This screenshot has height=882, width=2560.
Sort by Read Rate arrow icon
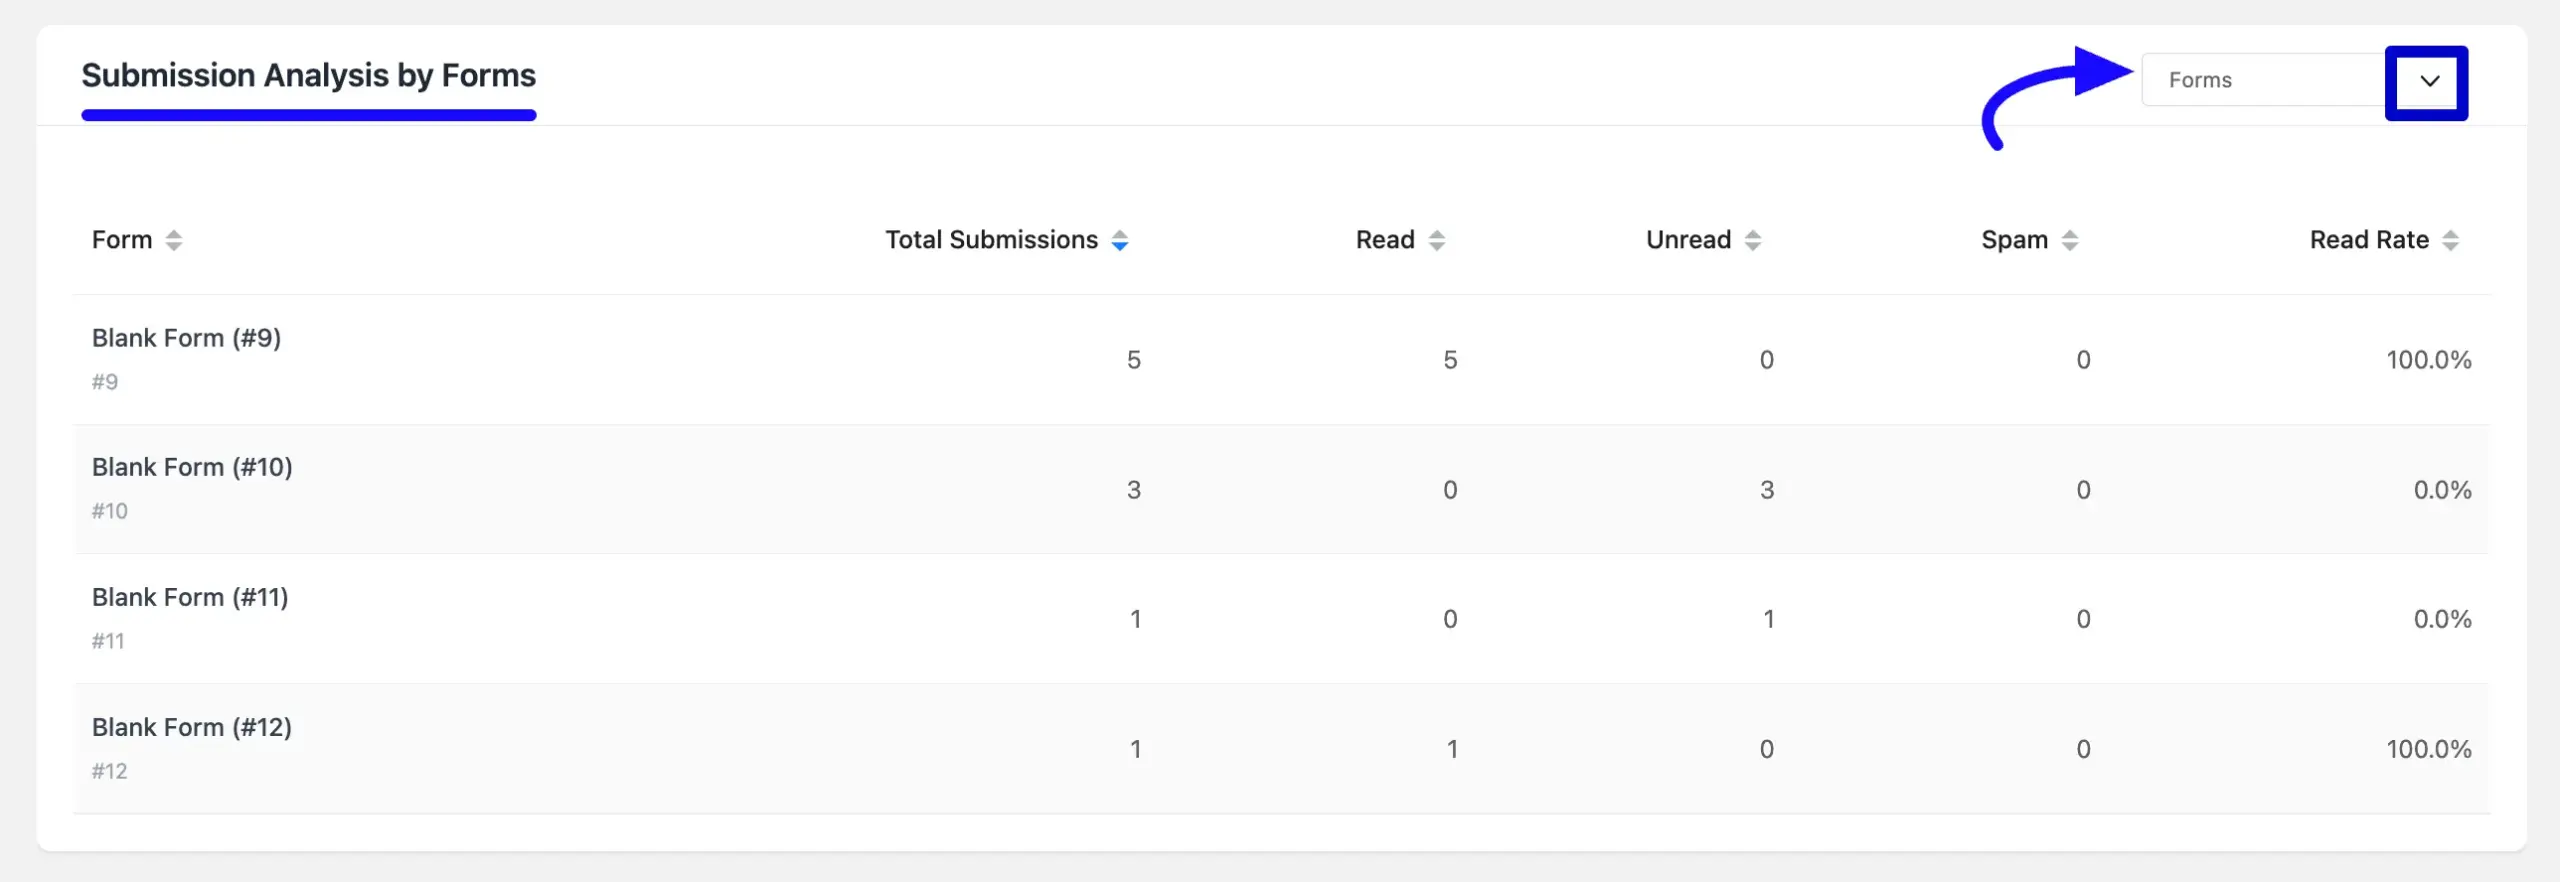point(2450,240)
